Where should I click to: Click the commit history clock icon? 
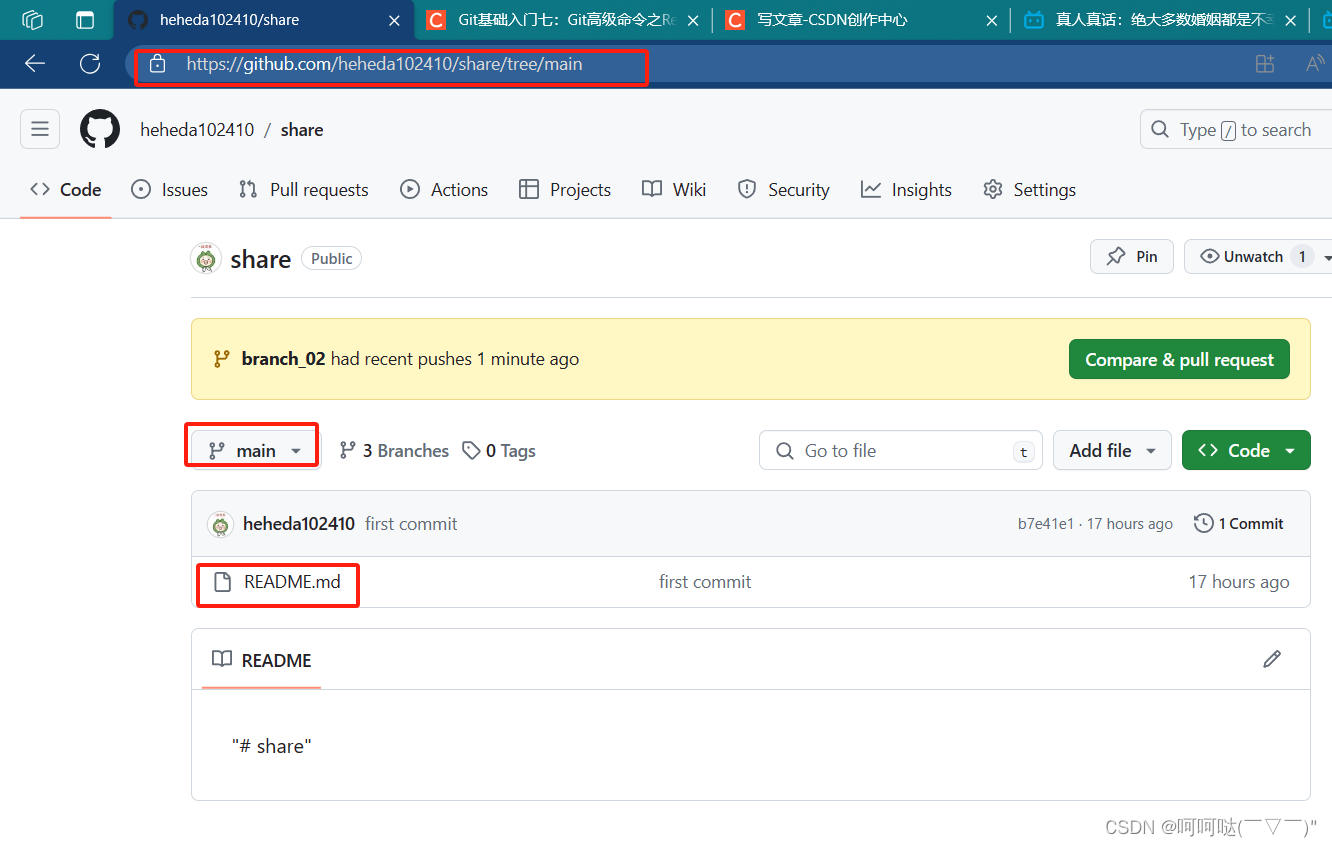[x=1204, y=523]
